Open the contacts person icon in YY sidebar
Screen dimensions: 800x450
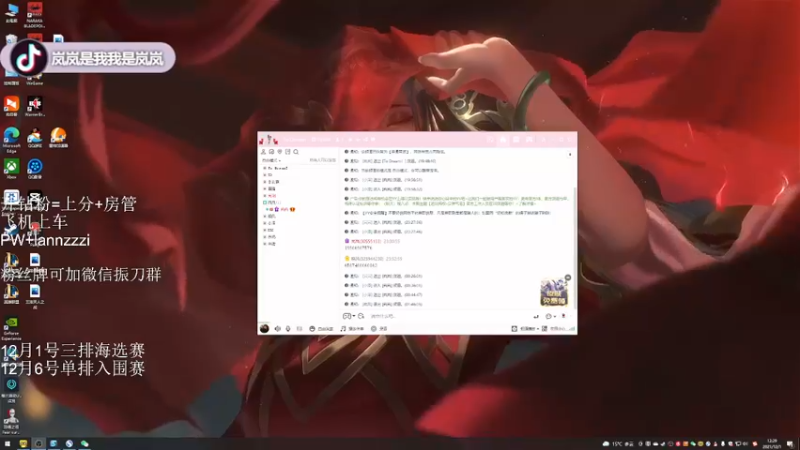pos(263,152)
